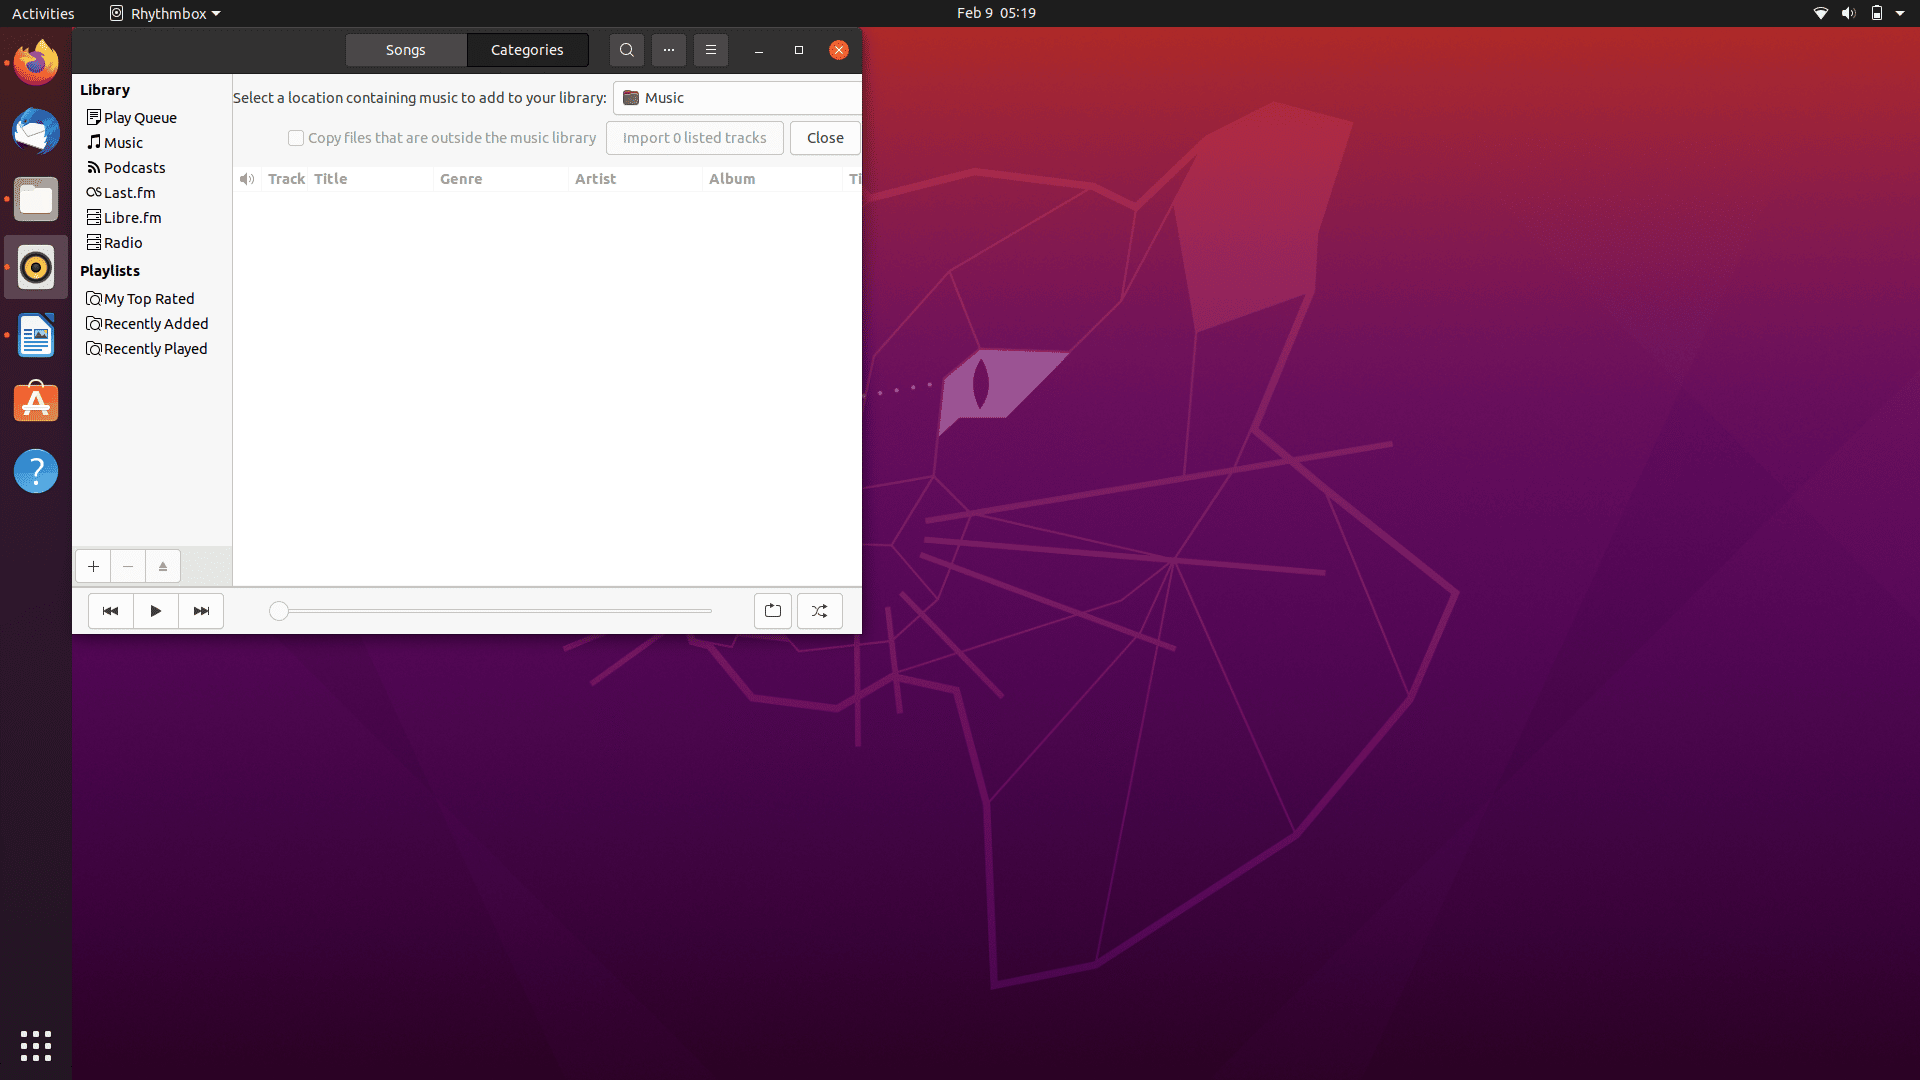Toggle the shuffle playback button

click(820, 611)
